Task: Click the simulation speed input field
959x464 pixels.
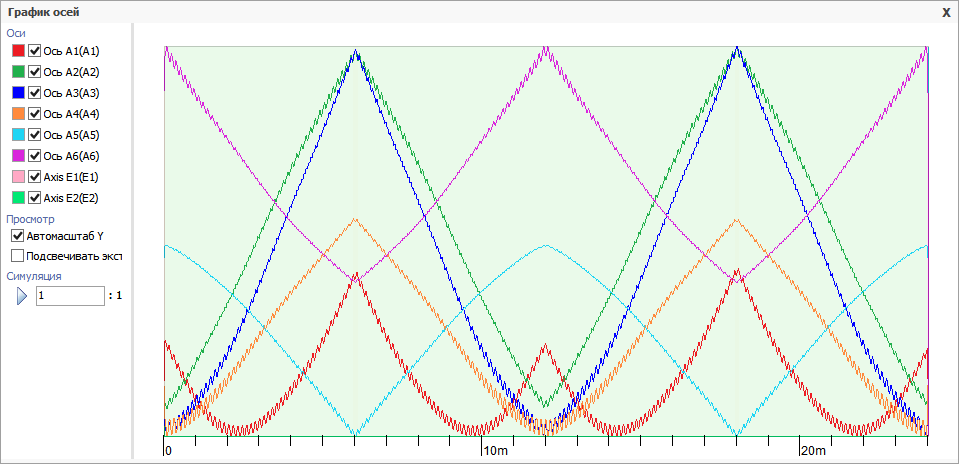Action: click(x=69, y=296)
